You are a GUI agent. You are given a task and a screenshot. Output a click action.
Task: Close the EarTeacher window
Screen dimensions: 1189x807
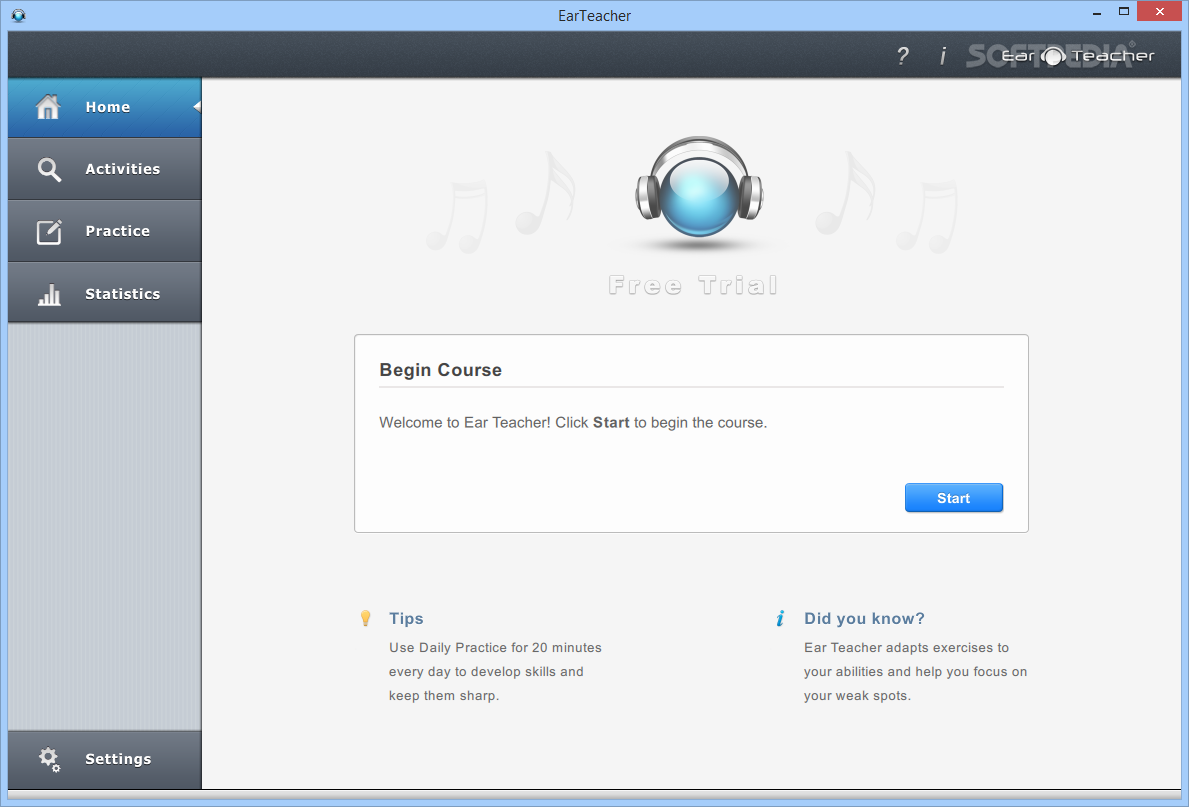pyautogui.click(x=1159, y=11)
